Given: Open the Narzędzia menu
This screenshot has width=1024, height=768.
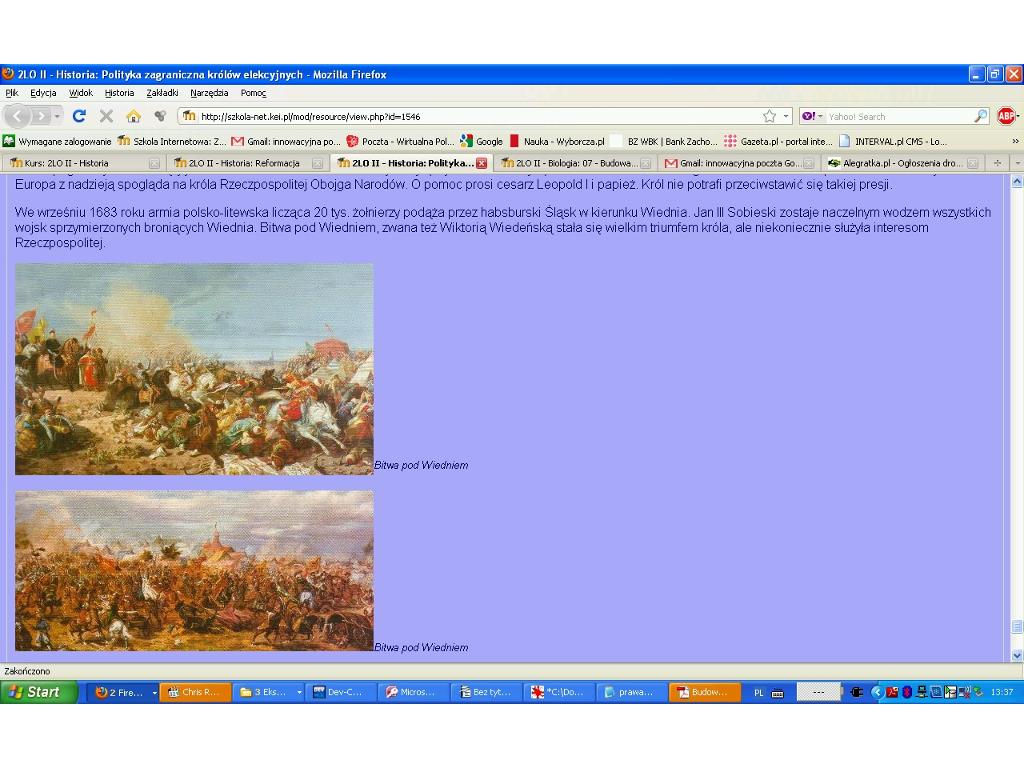Looking at the screenshot, I should [209, 93].
